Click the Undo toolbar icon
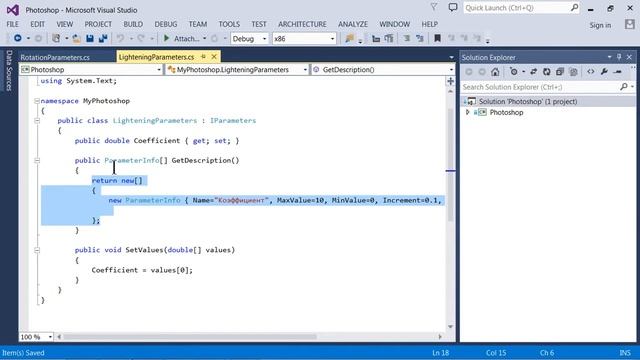 120,38
